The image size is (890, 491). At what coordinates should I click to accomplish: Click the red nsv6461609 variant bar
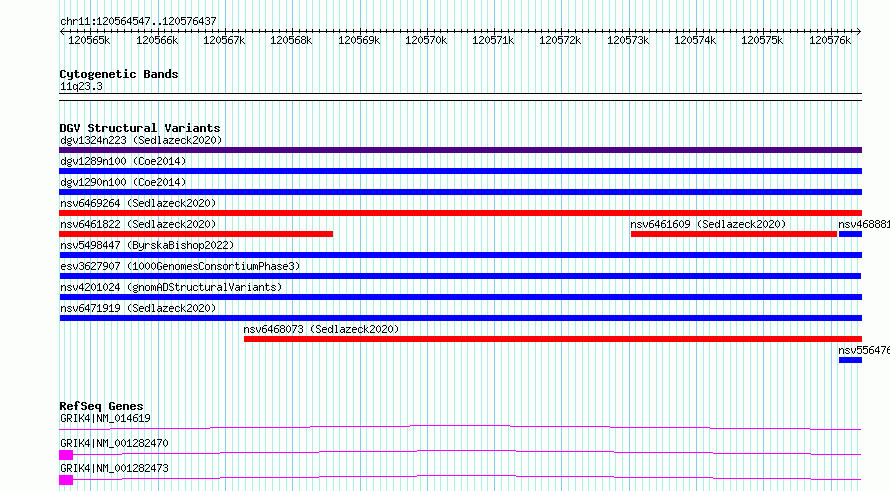[x=734, y=234]
